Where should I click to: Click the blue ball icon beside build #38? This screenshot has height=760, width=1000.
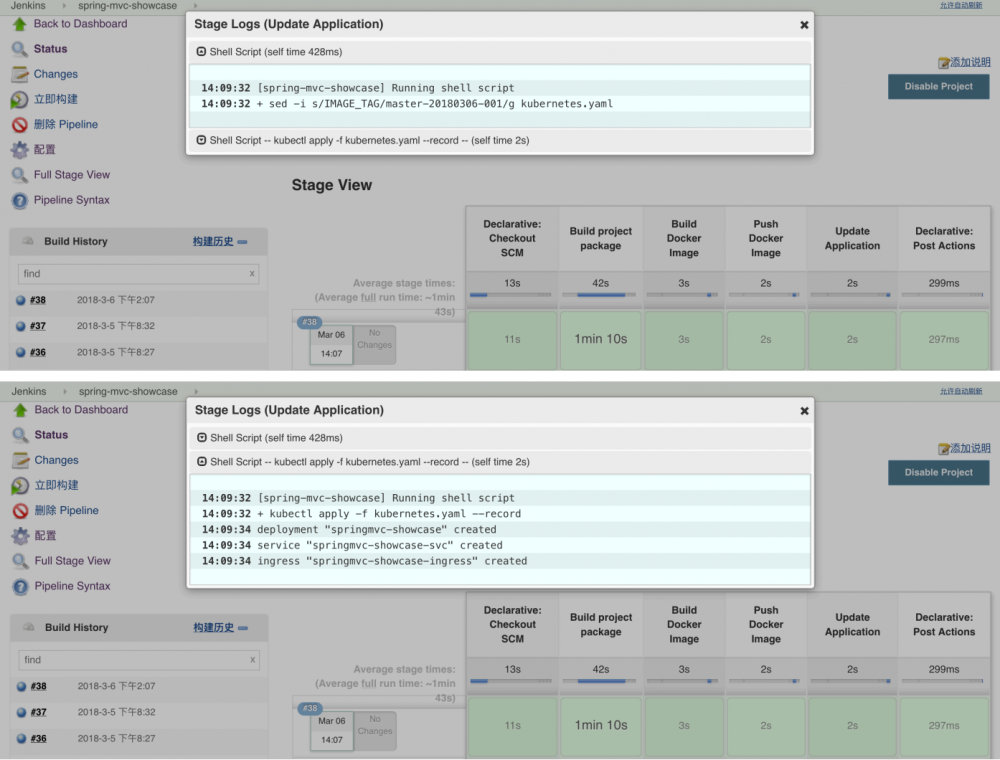click(22, 300)
